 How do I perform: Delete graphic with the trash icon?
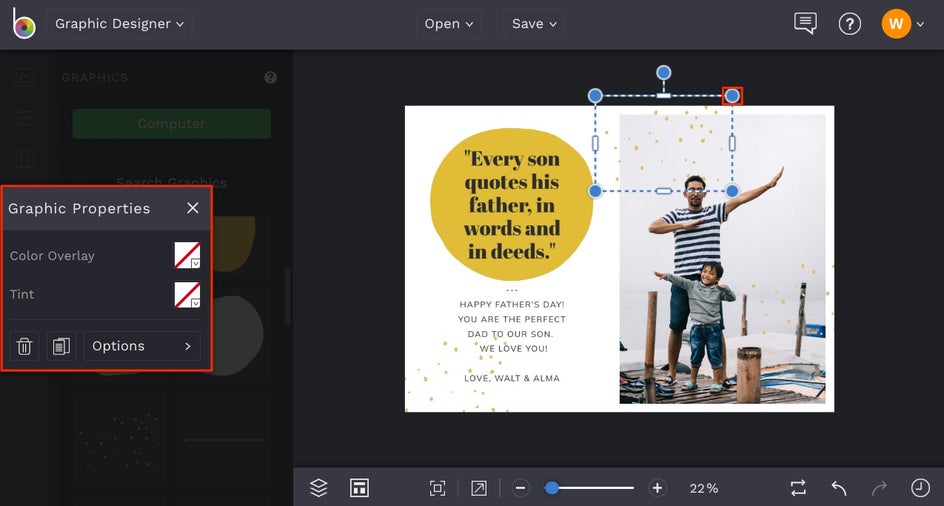point(25,346)
